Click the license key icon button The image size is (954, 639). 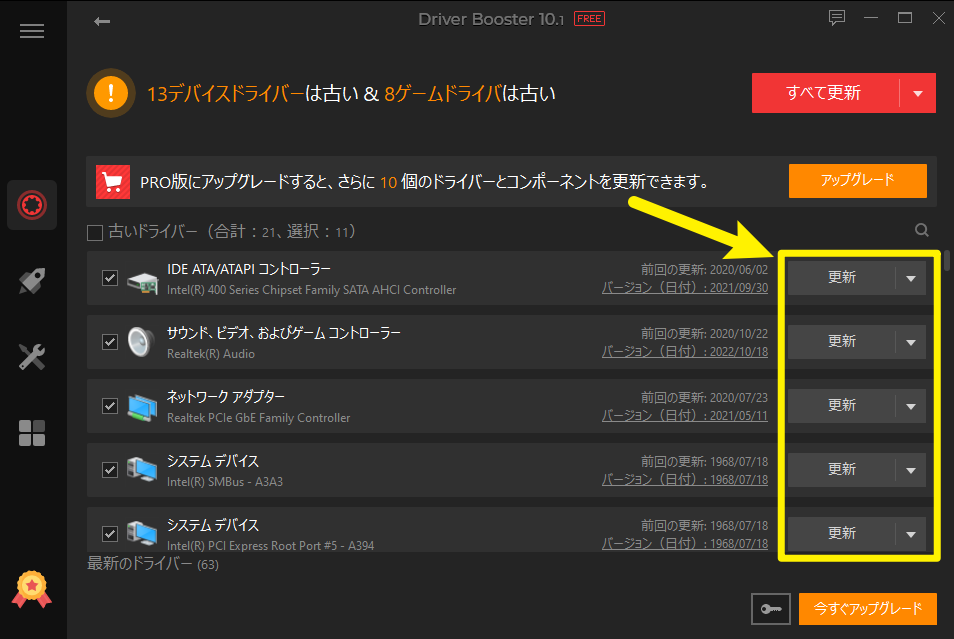click(771, 609)
